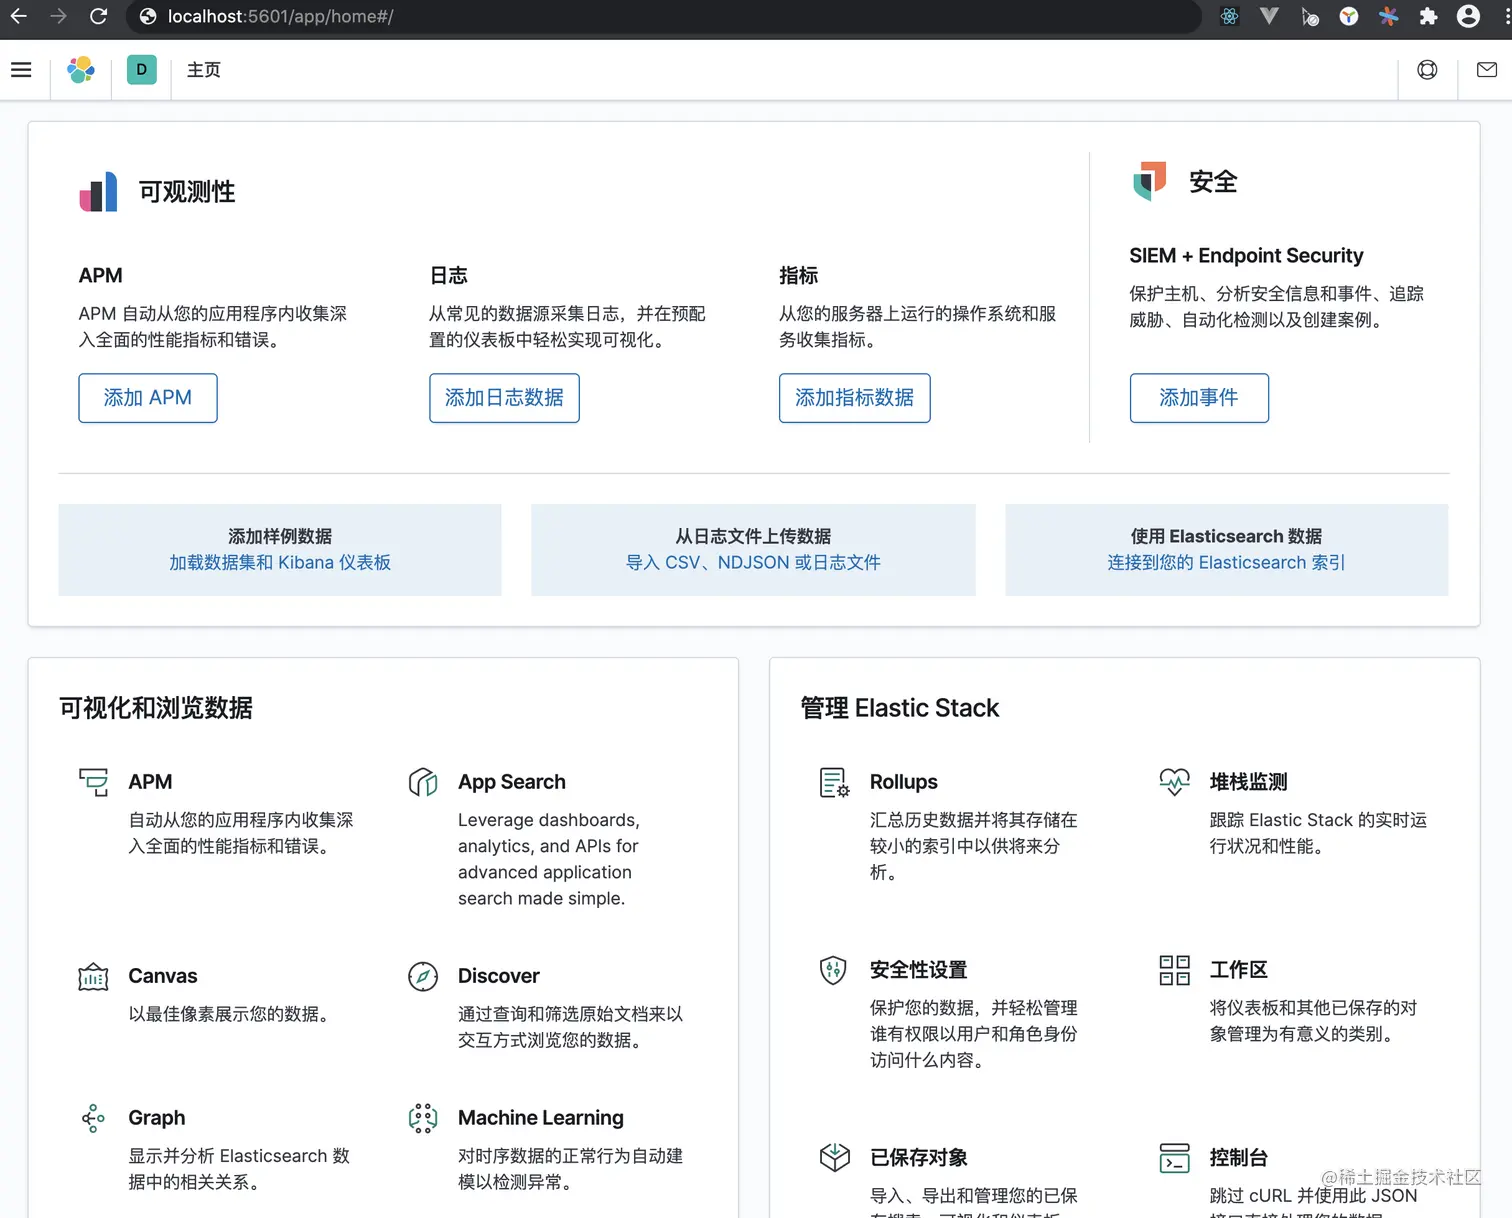Open the hamburger navigation menu
Image resolution: width=1512 pixels, height=1218 pixels.
click(x=21, y=70)
